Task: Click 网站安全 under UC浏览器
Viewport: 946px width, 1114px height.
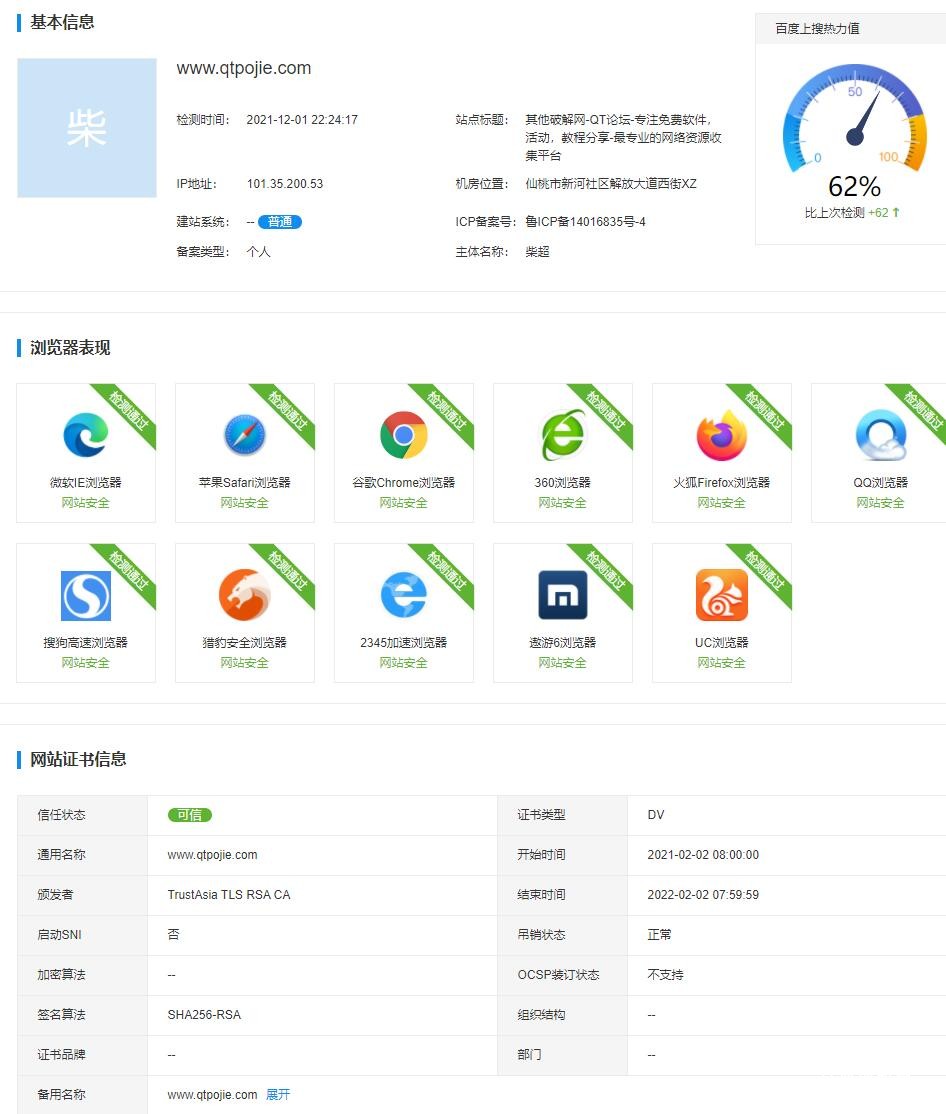Action: point(722,663)
